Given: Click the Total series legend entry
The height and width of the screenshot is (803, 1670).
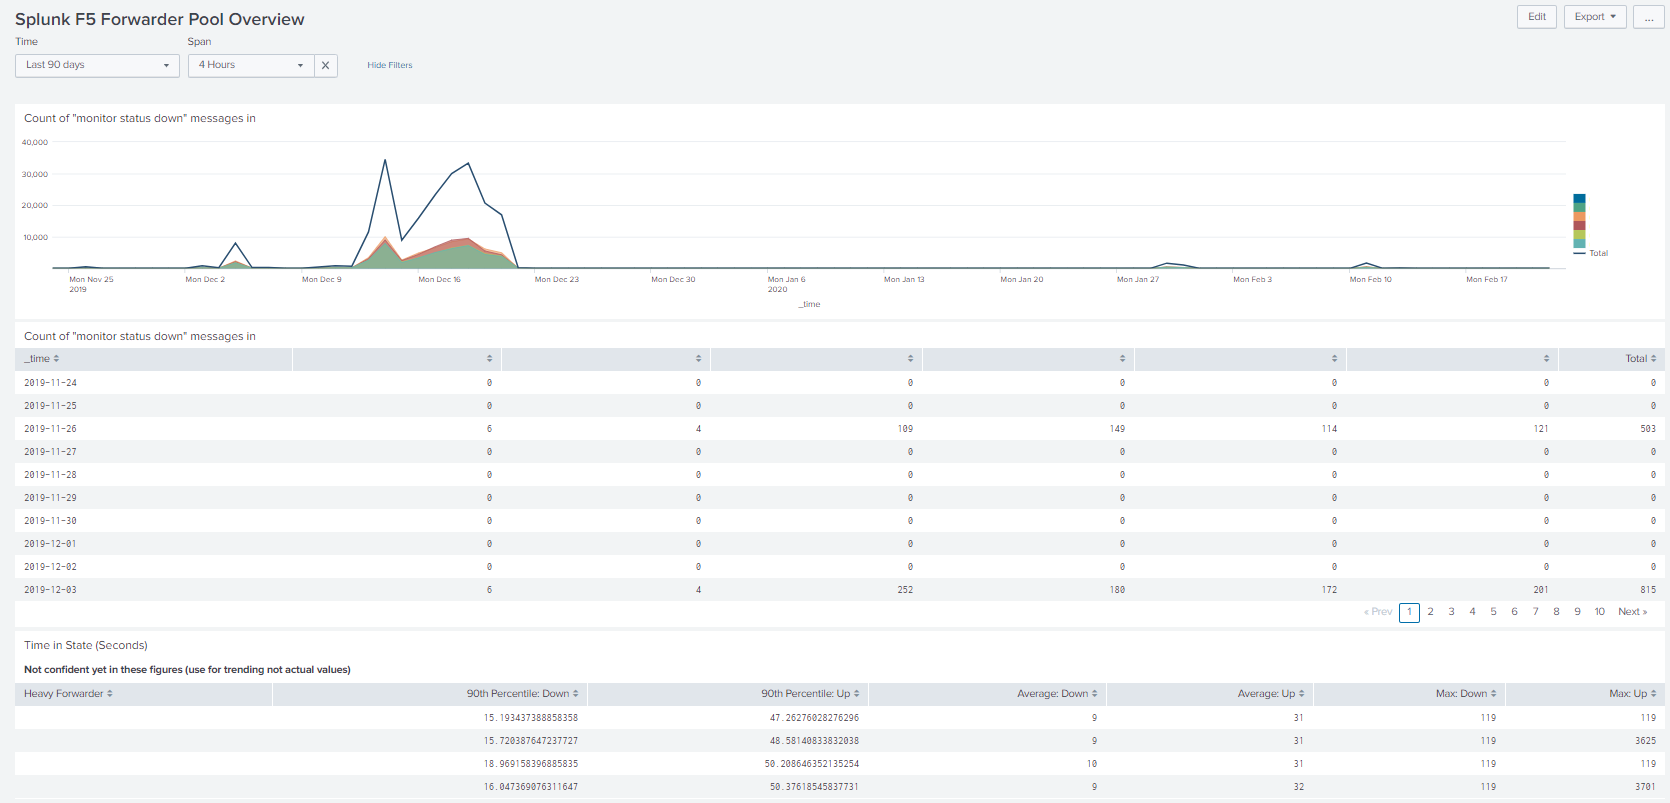Looking at the screenshot, I should [x=1592, y=253].
